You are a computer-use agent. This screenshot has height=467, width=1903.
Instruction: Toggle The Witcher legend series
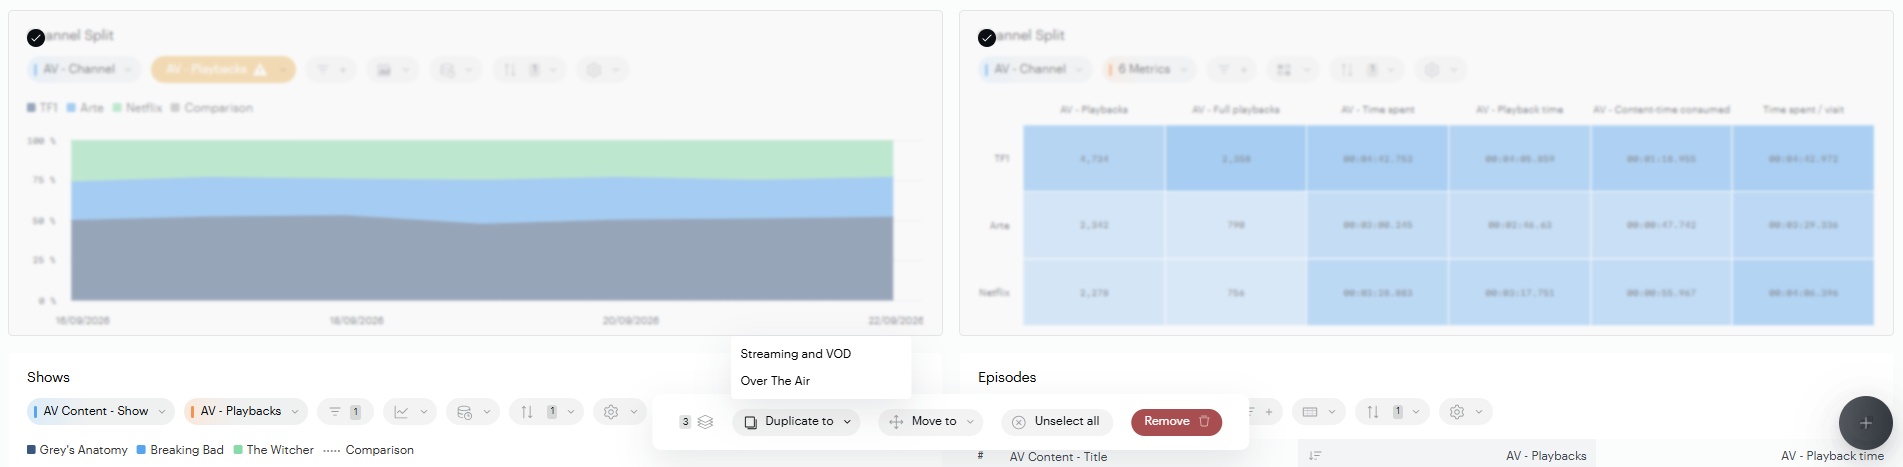point(273,450)
